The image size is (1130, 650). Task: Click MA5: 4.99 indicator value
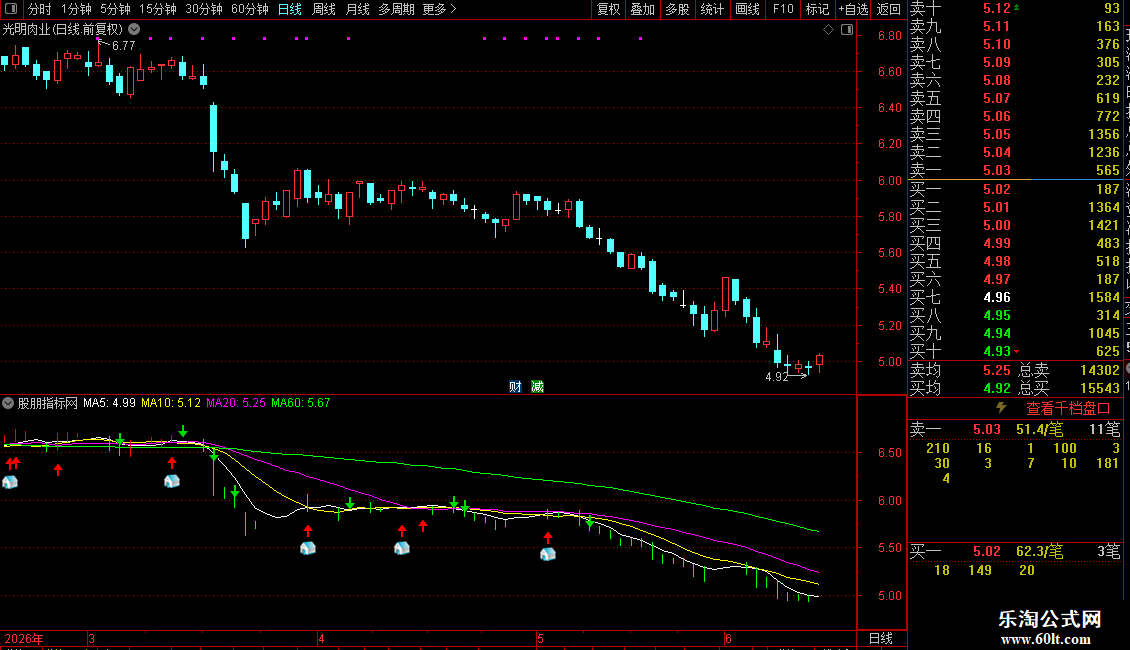pos(109,403)
